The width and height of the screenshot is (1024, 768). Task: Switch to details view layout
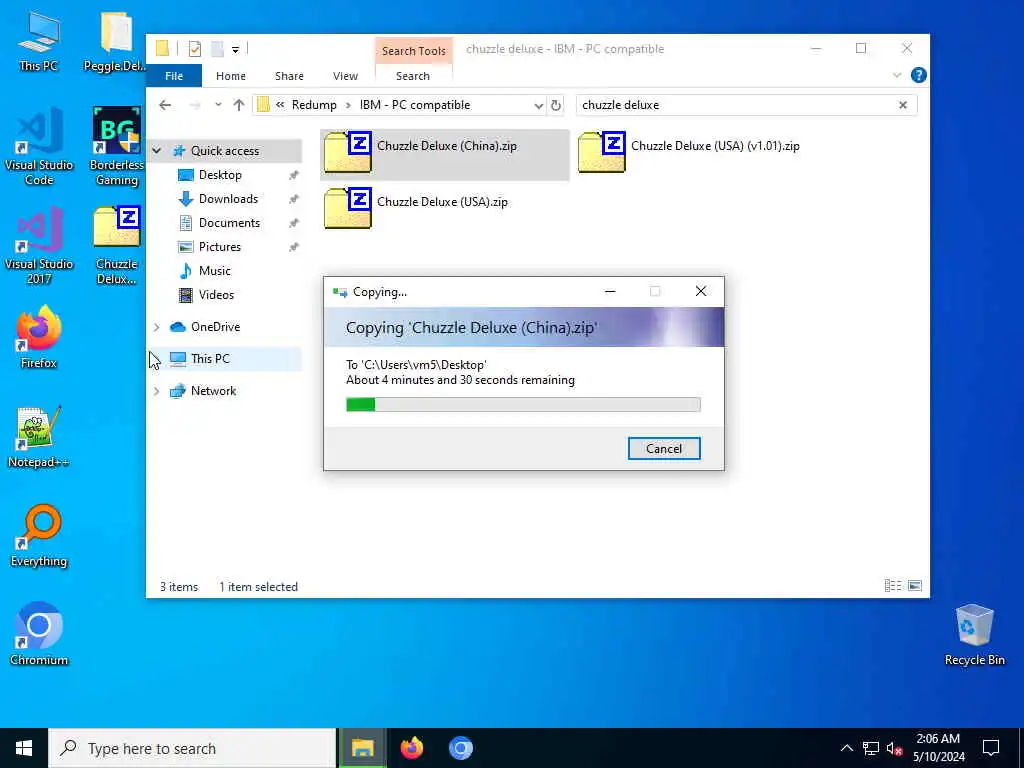tap(893, 586)
